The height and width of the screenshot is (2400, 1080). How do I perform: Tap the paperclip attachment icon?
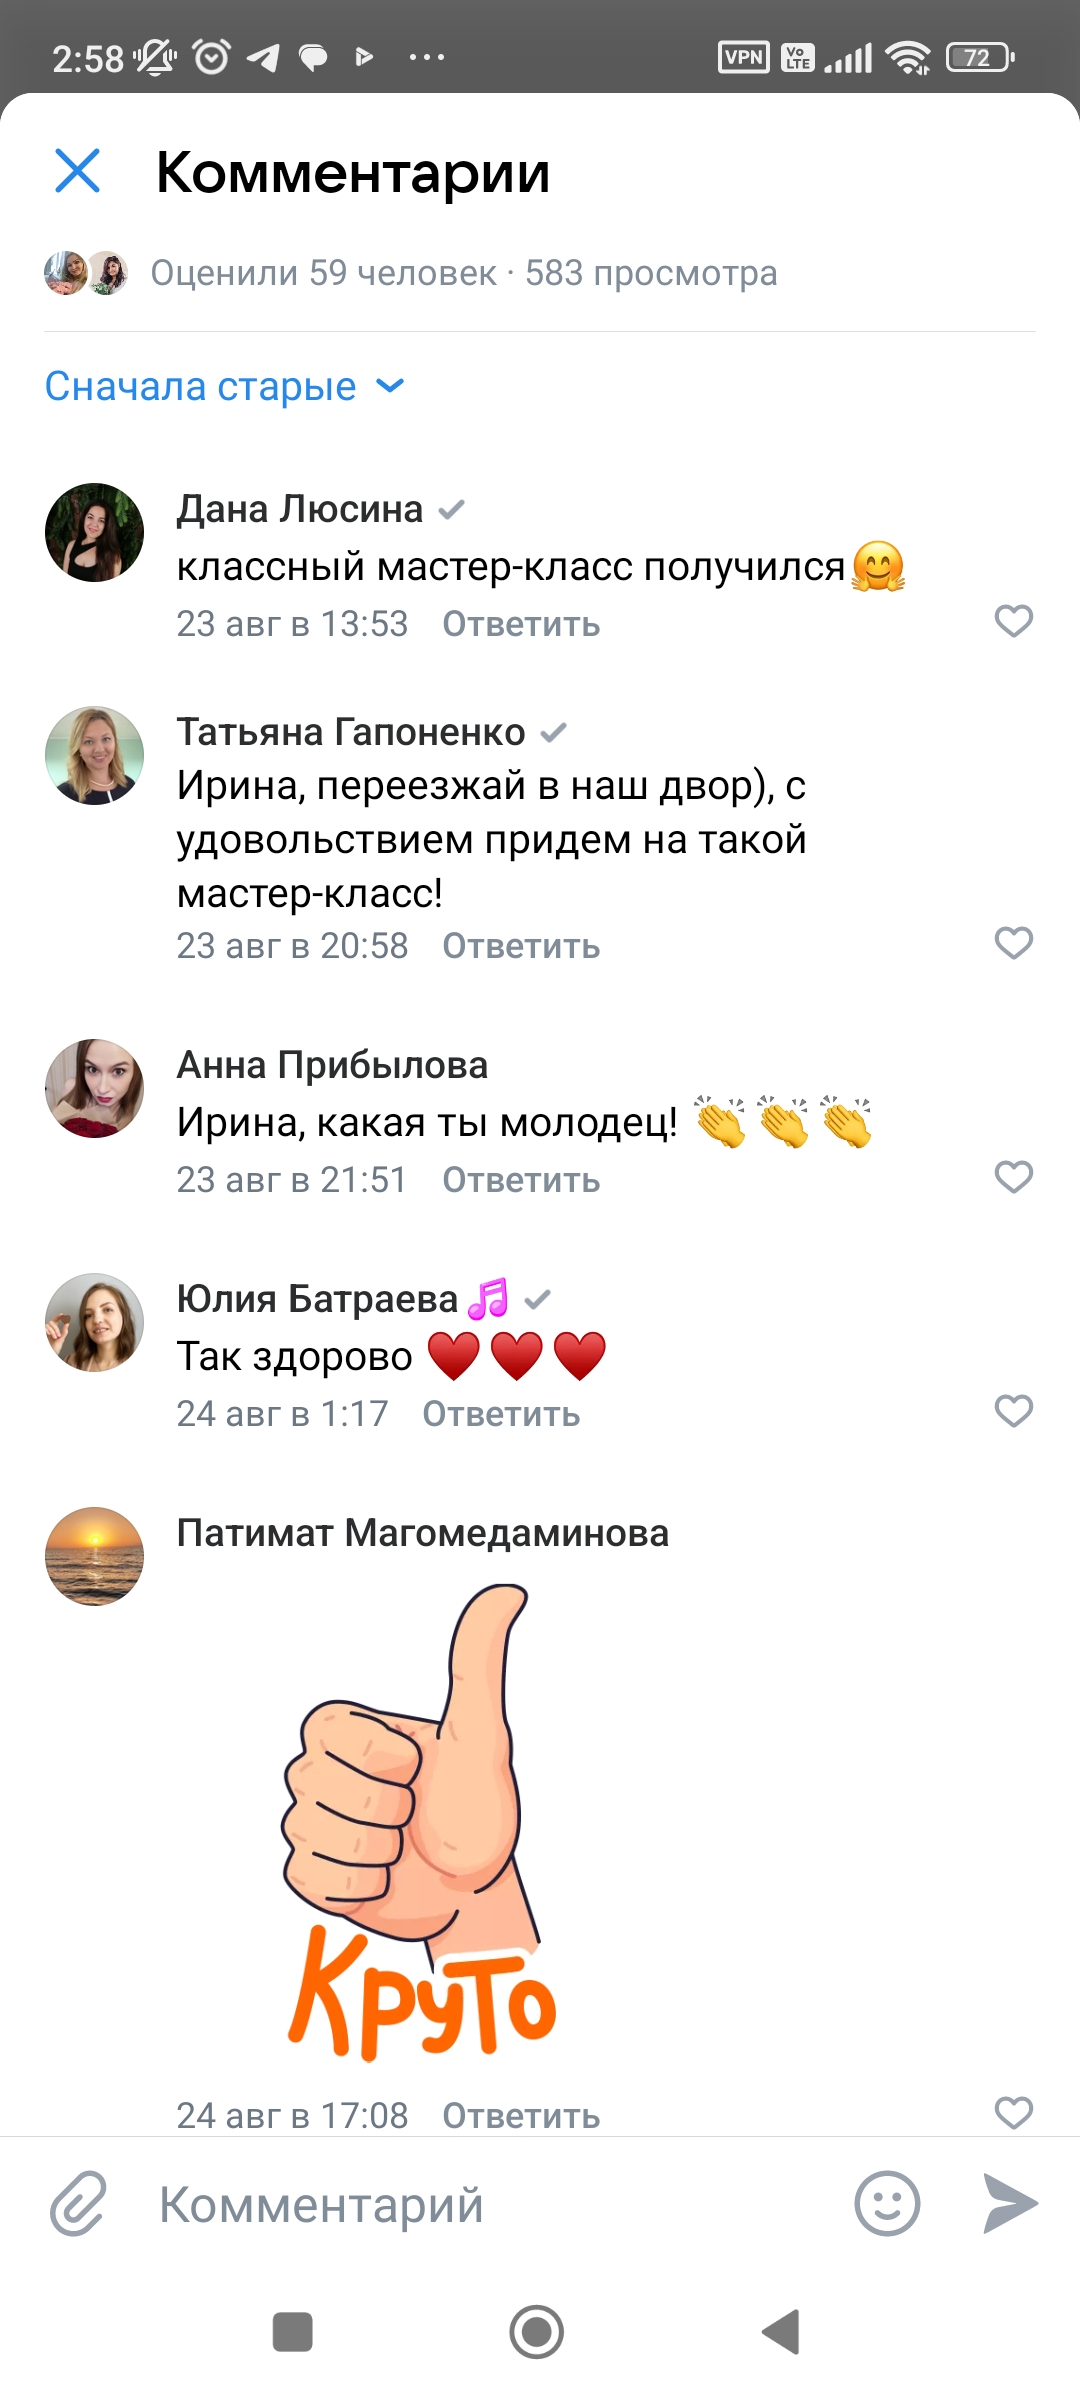click(78, 2204)
